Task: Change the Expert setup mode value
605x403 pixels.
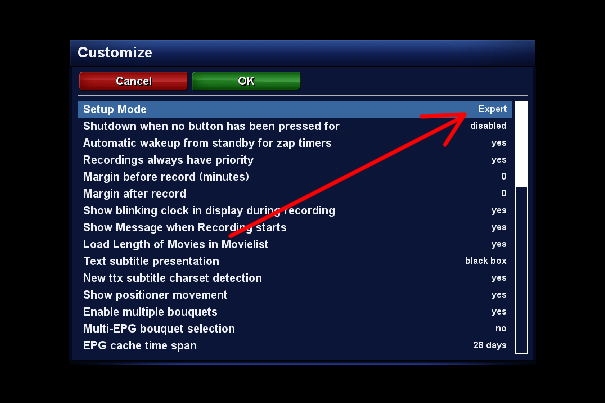Action: pyautogui.click(x=492, y=109)
